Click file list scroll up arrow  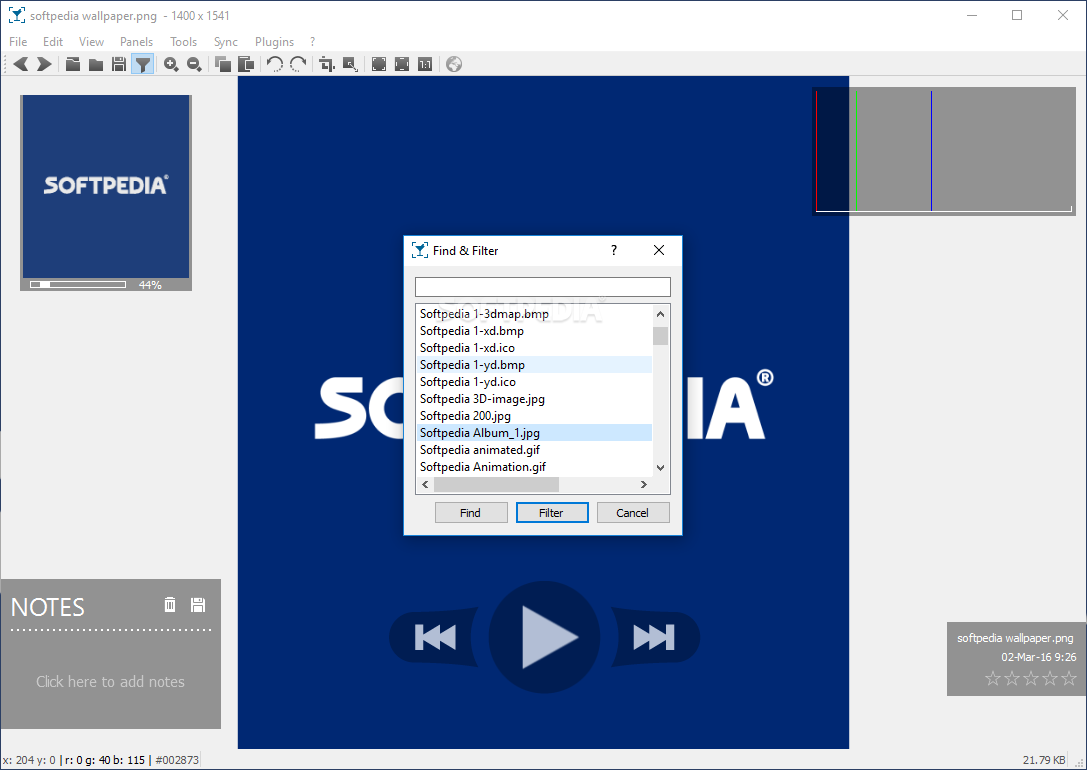(x=661, y=314)
